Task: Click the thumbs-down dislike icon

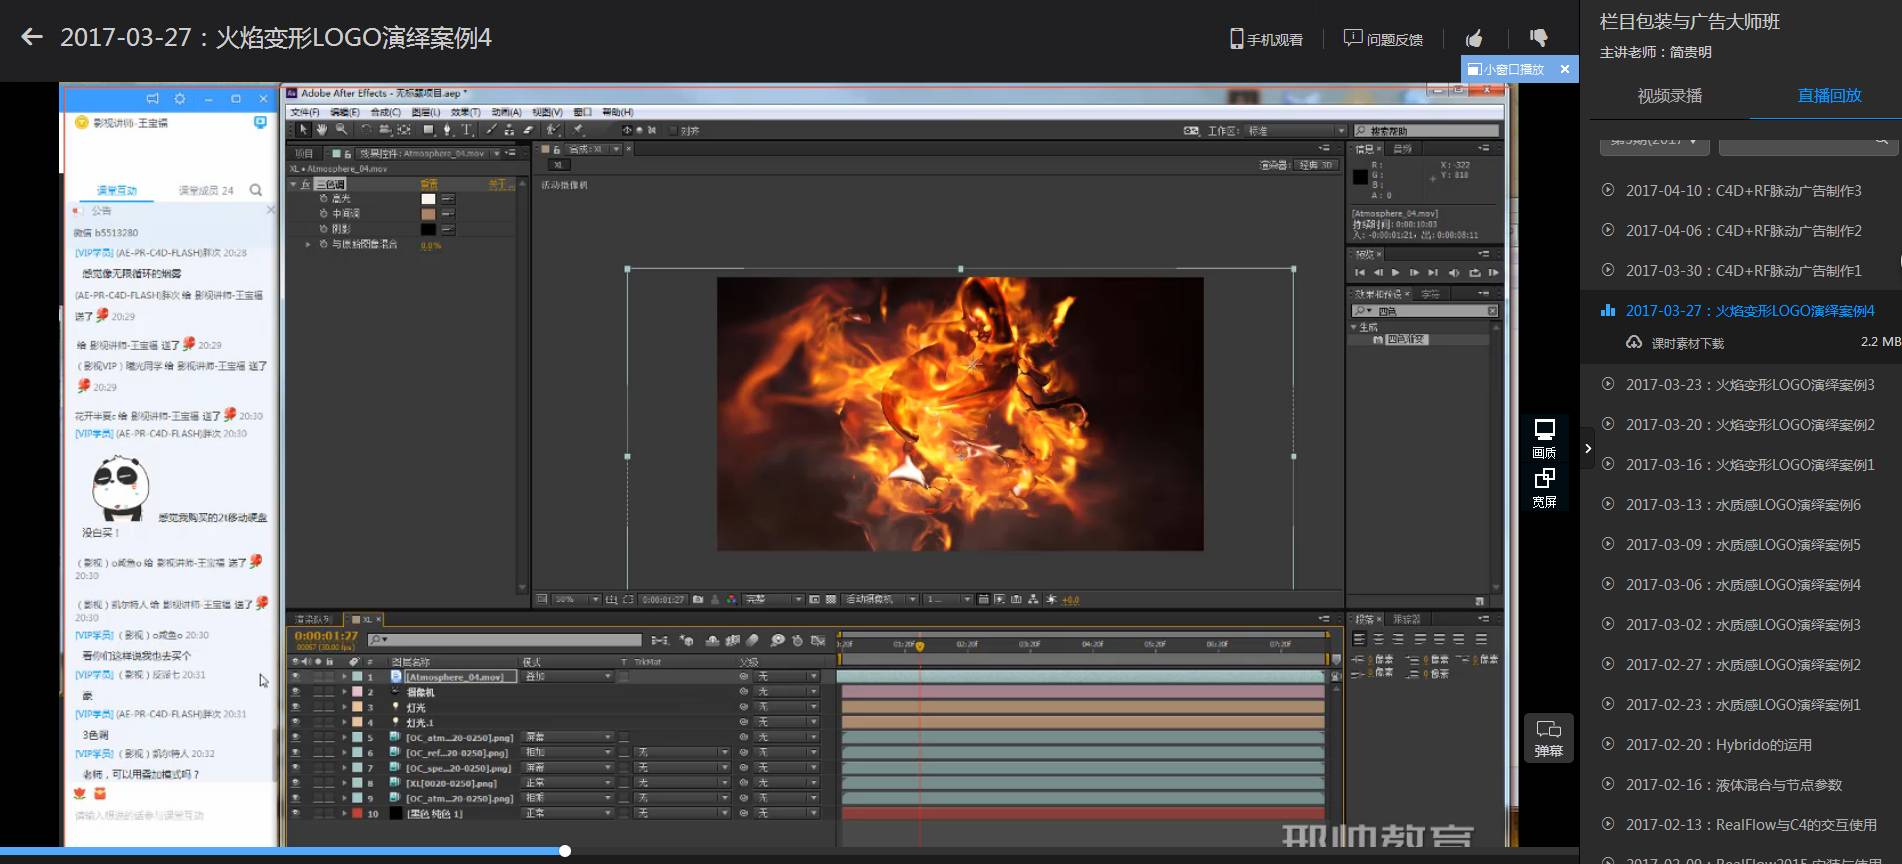Action: [x=1538, y=38]
